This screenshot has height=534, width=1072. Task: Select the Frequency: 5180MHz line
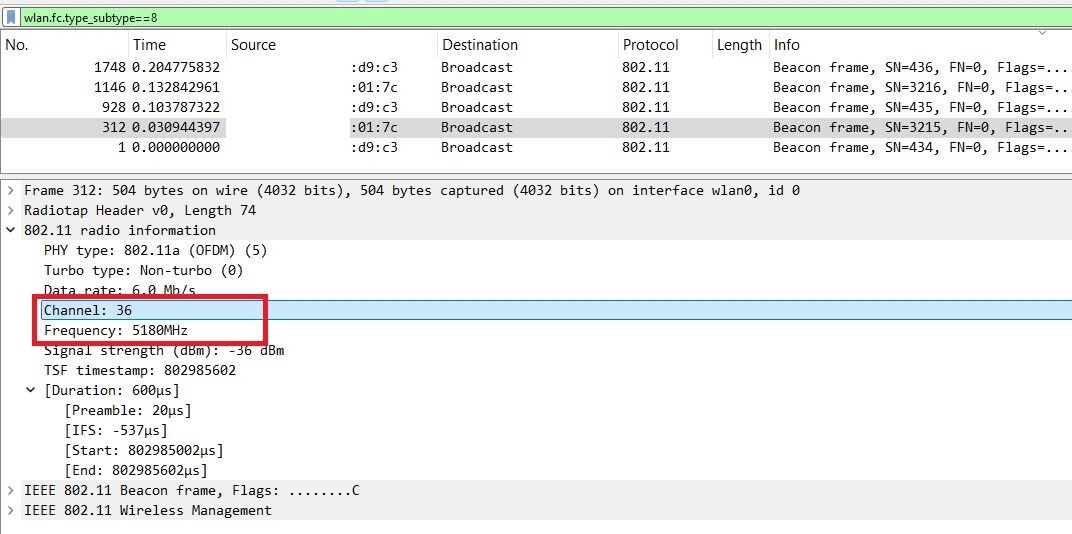pos(116,330)
